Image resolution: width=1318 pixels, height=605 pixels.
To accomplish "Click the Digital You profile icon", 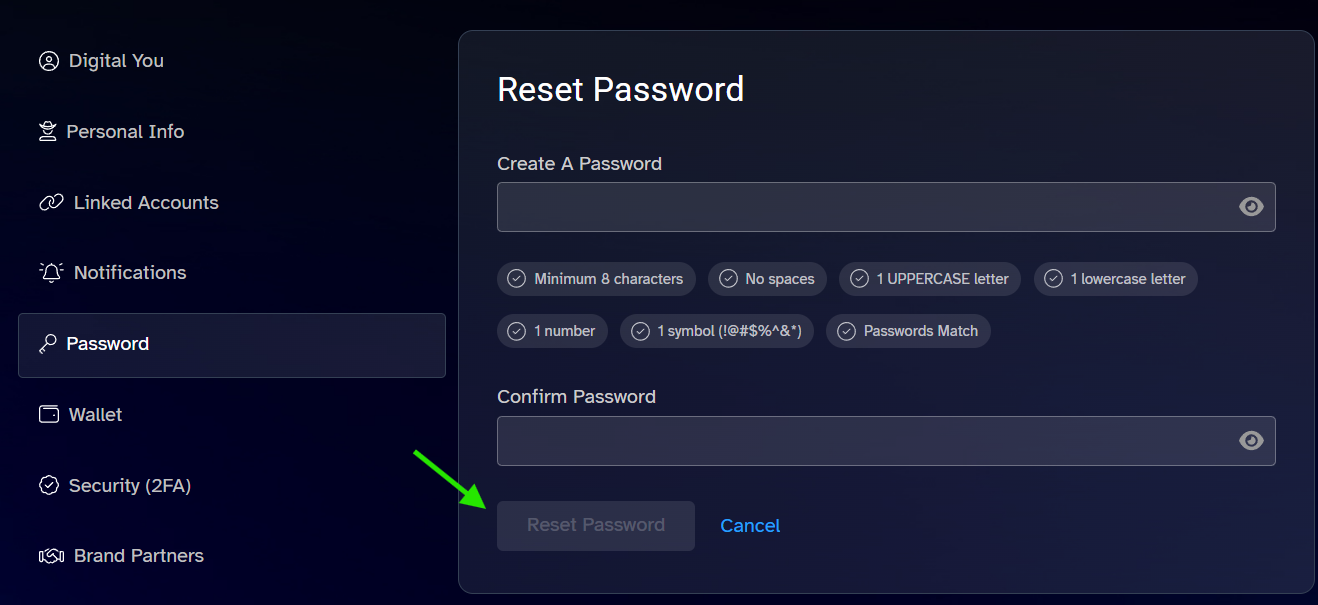I will click(x=49, y=61).
